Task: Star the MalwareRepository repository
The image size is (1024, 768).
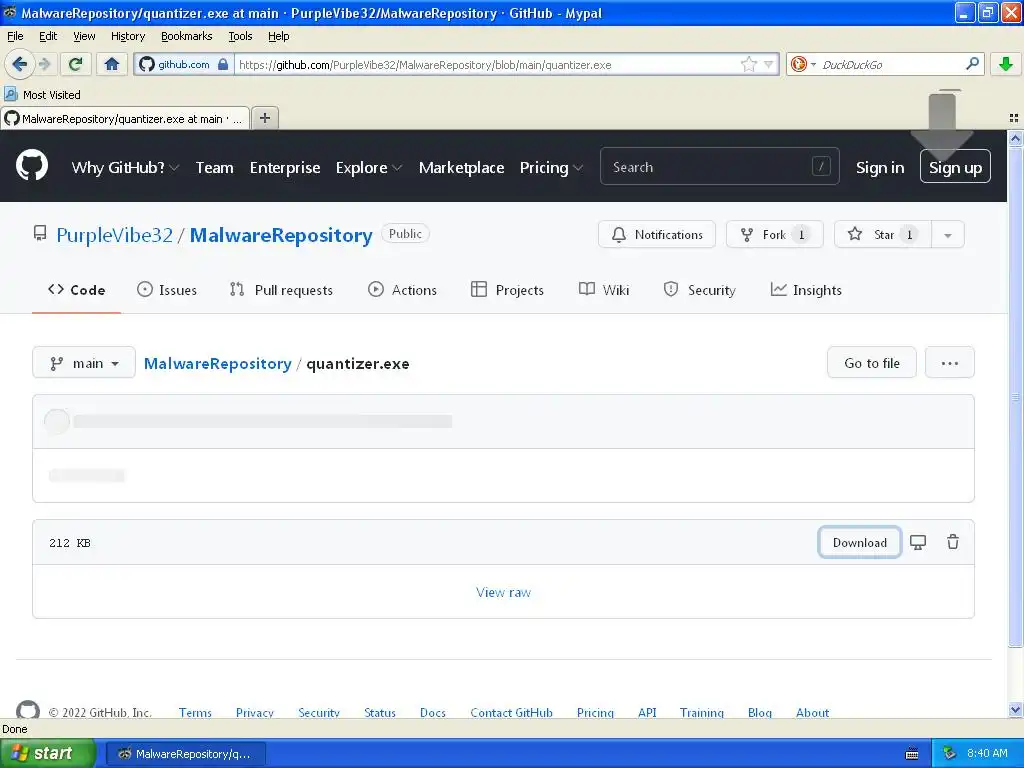Action: tap(883, 235)
